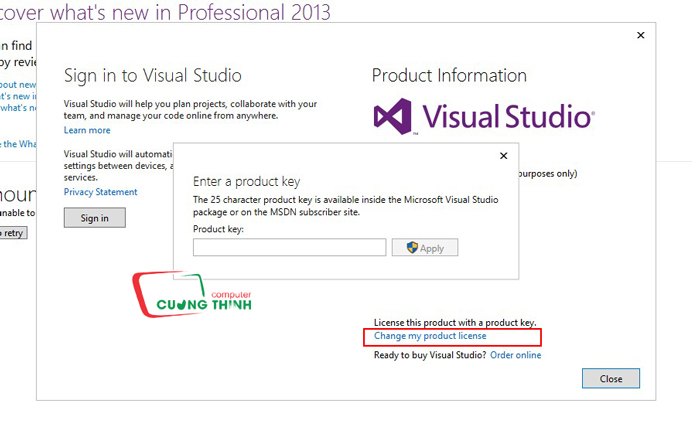Click the Apply button with shield icon
Screen dimensions: 700x422
pos(425,248)
